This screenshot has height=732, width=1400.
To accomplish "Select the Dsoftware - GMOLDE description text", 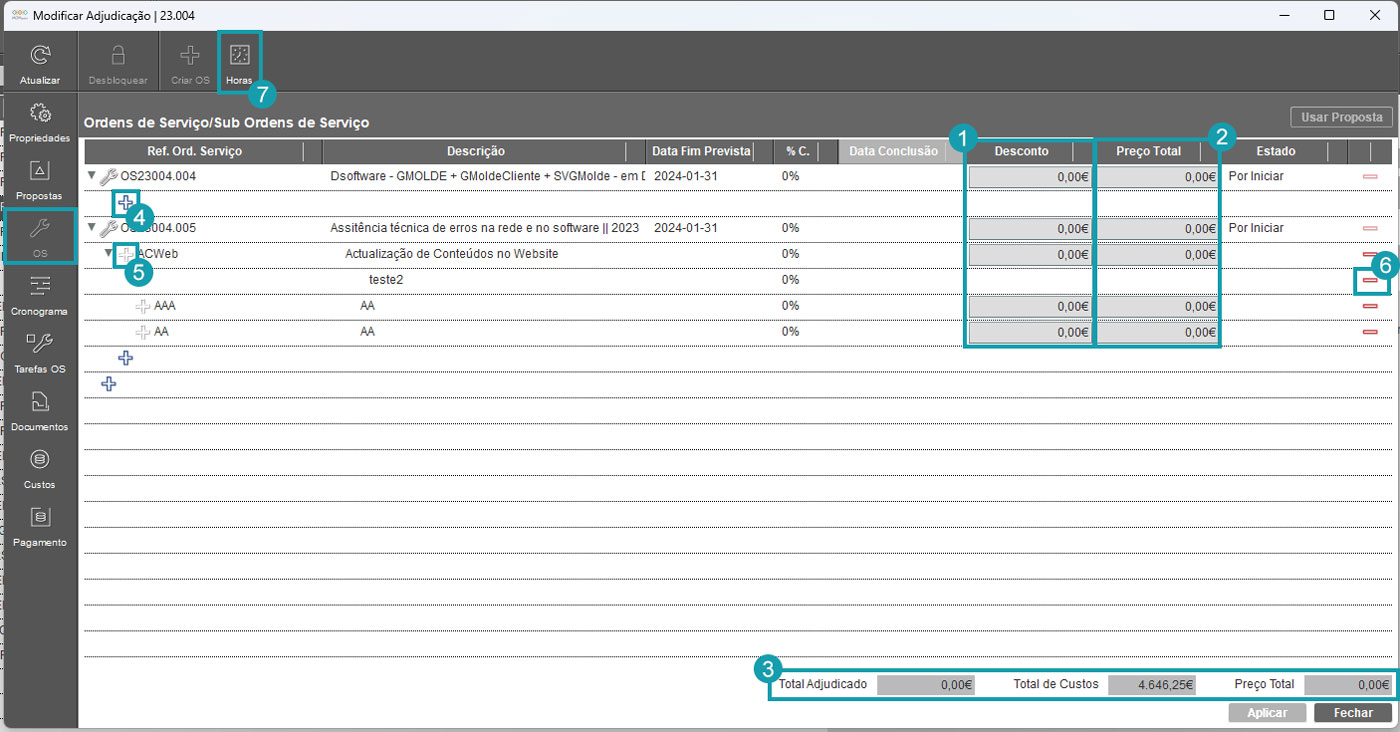I will (488, 176).
